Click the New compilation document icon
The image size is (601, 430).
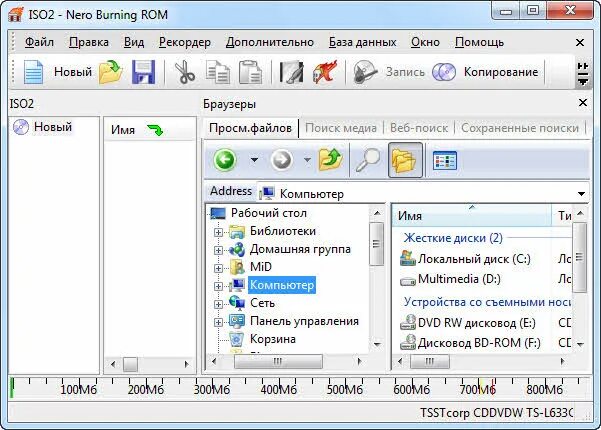click(33, 72)
